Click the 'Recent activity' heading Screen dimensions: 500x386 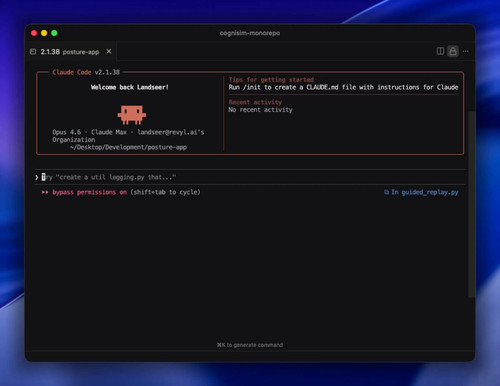[255, 102]
